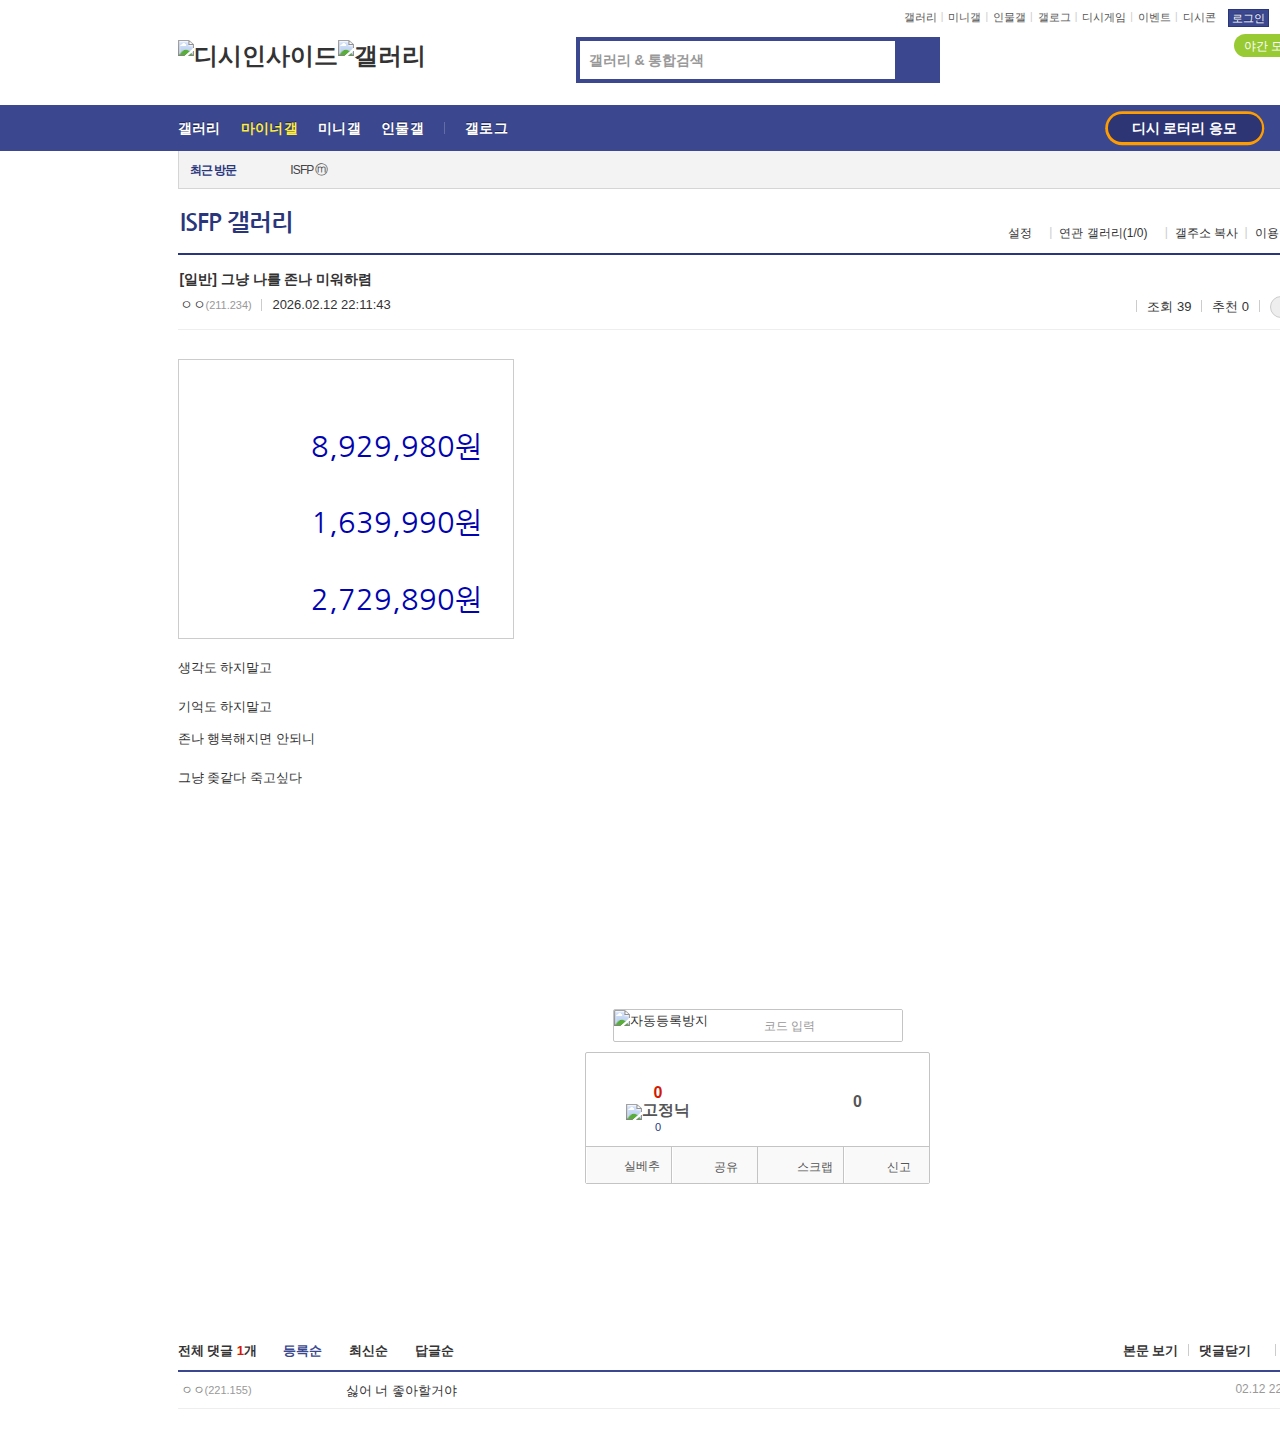
Task: Toggle 본문 보기 above comments
Action: 1150,1351
